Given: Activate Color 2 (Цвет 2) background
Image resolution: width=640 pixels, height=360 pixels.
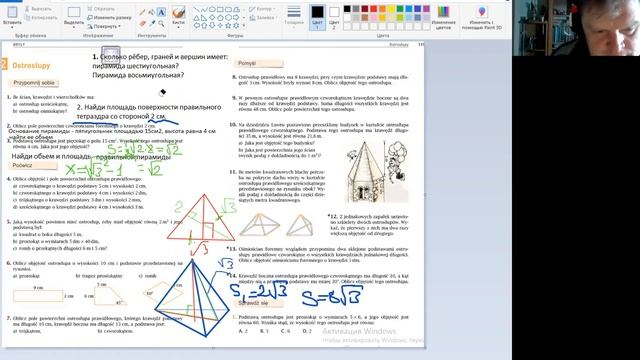Looking at the screenshot, I should click(x=334, y=17).
